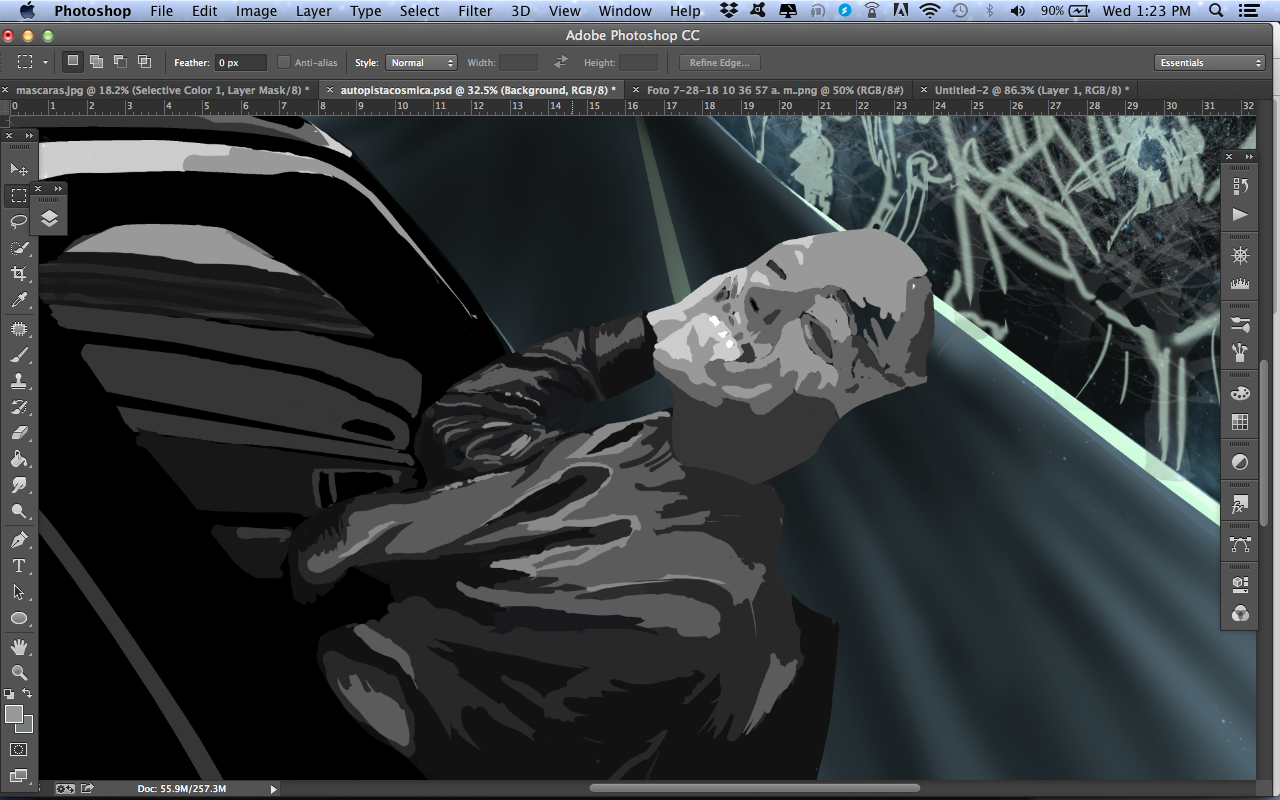This screenshot has height=800, width=1280.
Task: Pick the foreground color swatch
Action: point(14,714)
